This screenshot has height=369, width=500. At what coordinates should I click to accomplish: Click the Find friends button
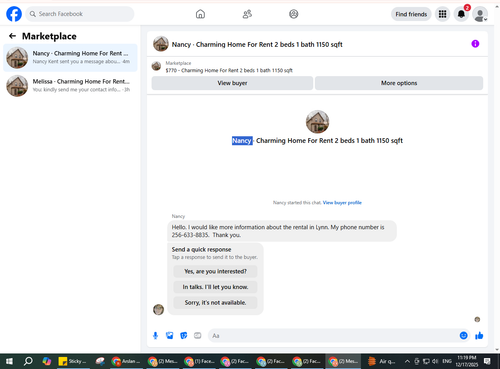pos(411,14)
